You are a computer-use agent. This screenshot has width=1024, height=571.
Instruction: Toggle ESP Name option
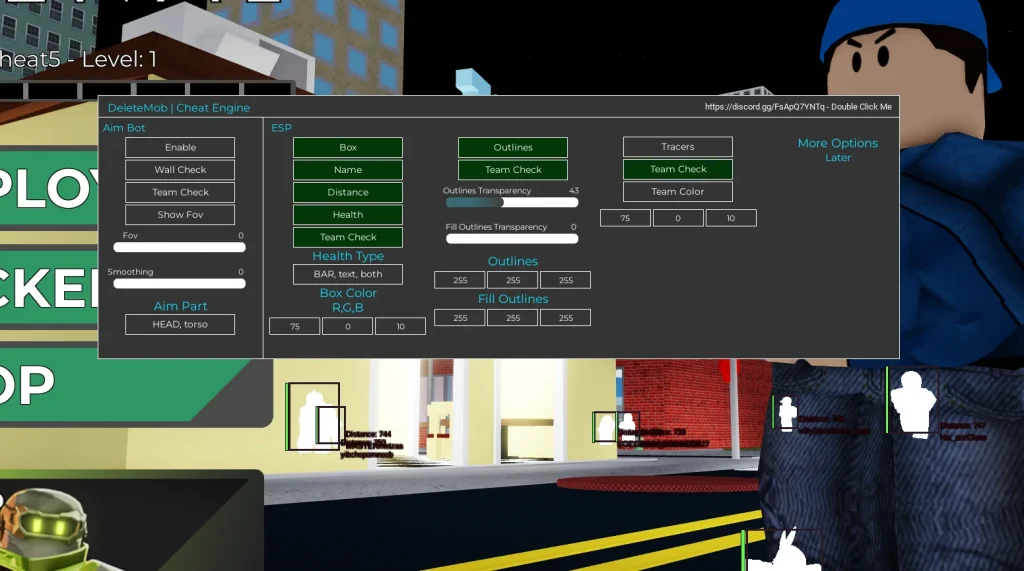click(347, 170)
